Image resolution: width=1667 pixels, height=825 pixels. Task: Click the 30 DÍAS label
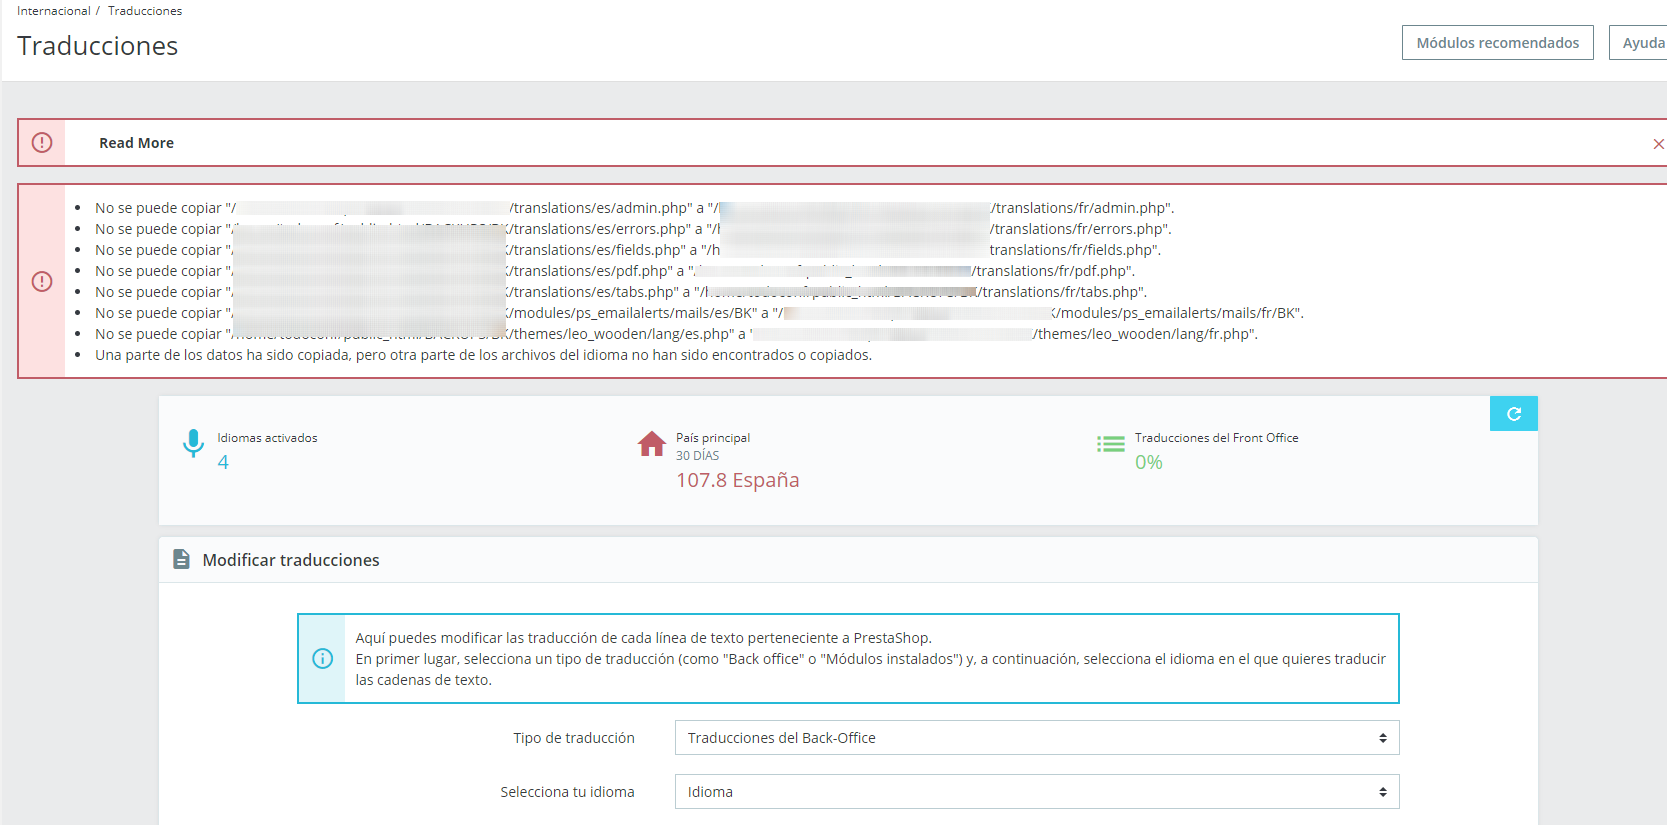(x=698, y=456)
